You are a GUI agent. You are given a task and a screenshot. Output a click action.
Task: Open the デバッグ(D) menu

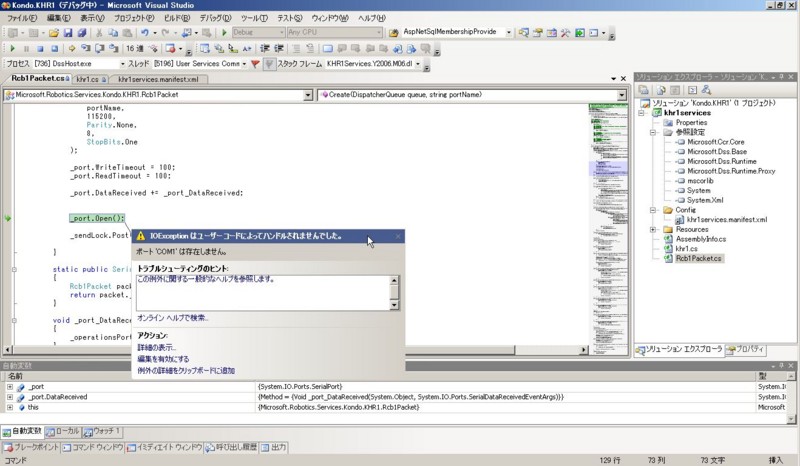[x=215, y=18]
